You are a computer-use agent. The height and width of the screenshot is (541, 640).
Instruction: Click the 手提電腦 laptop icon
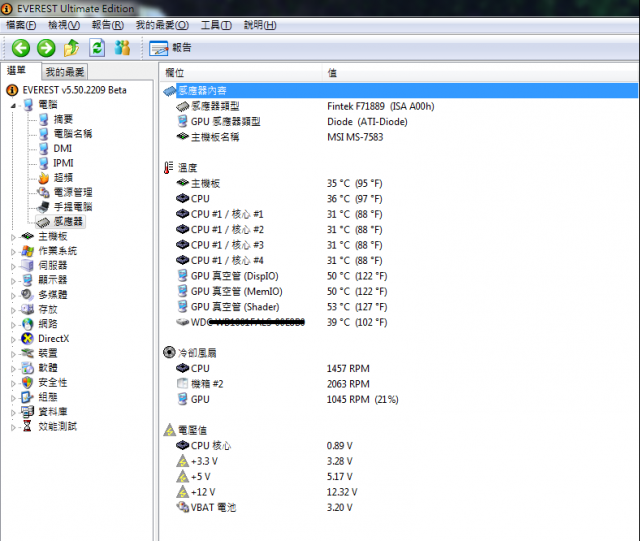(x=43, y=207)
